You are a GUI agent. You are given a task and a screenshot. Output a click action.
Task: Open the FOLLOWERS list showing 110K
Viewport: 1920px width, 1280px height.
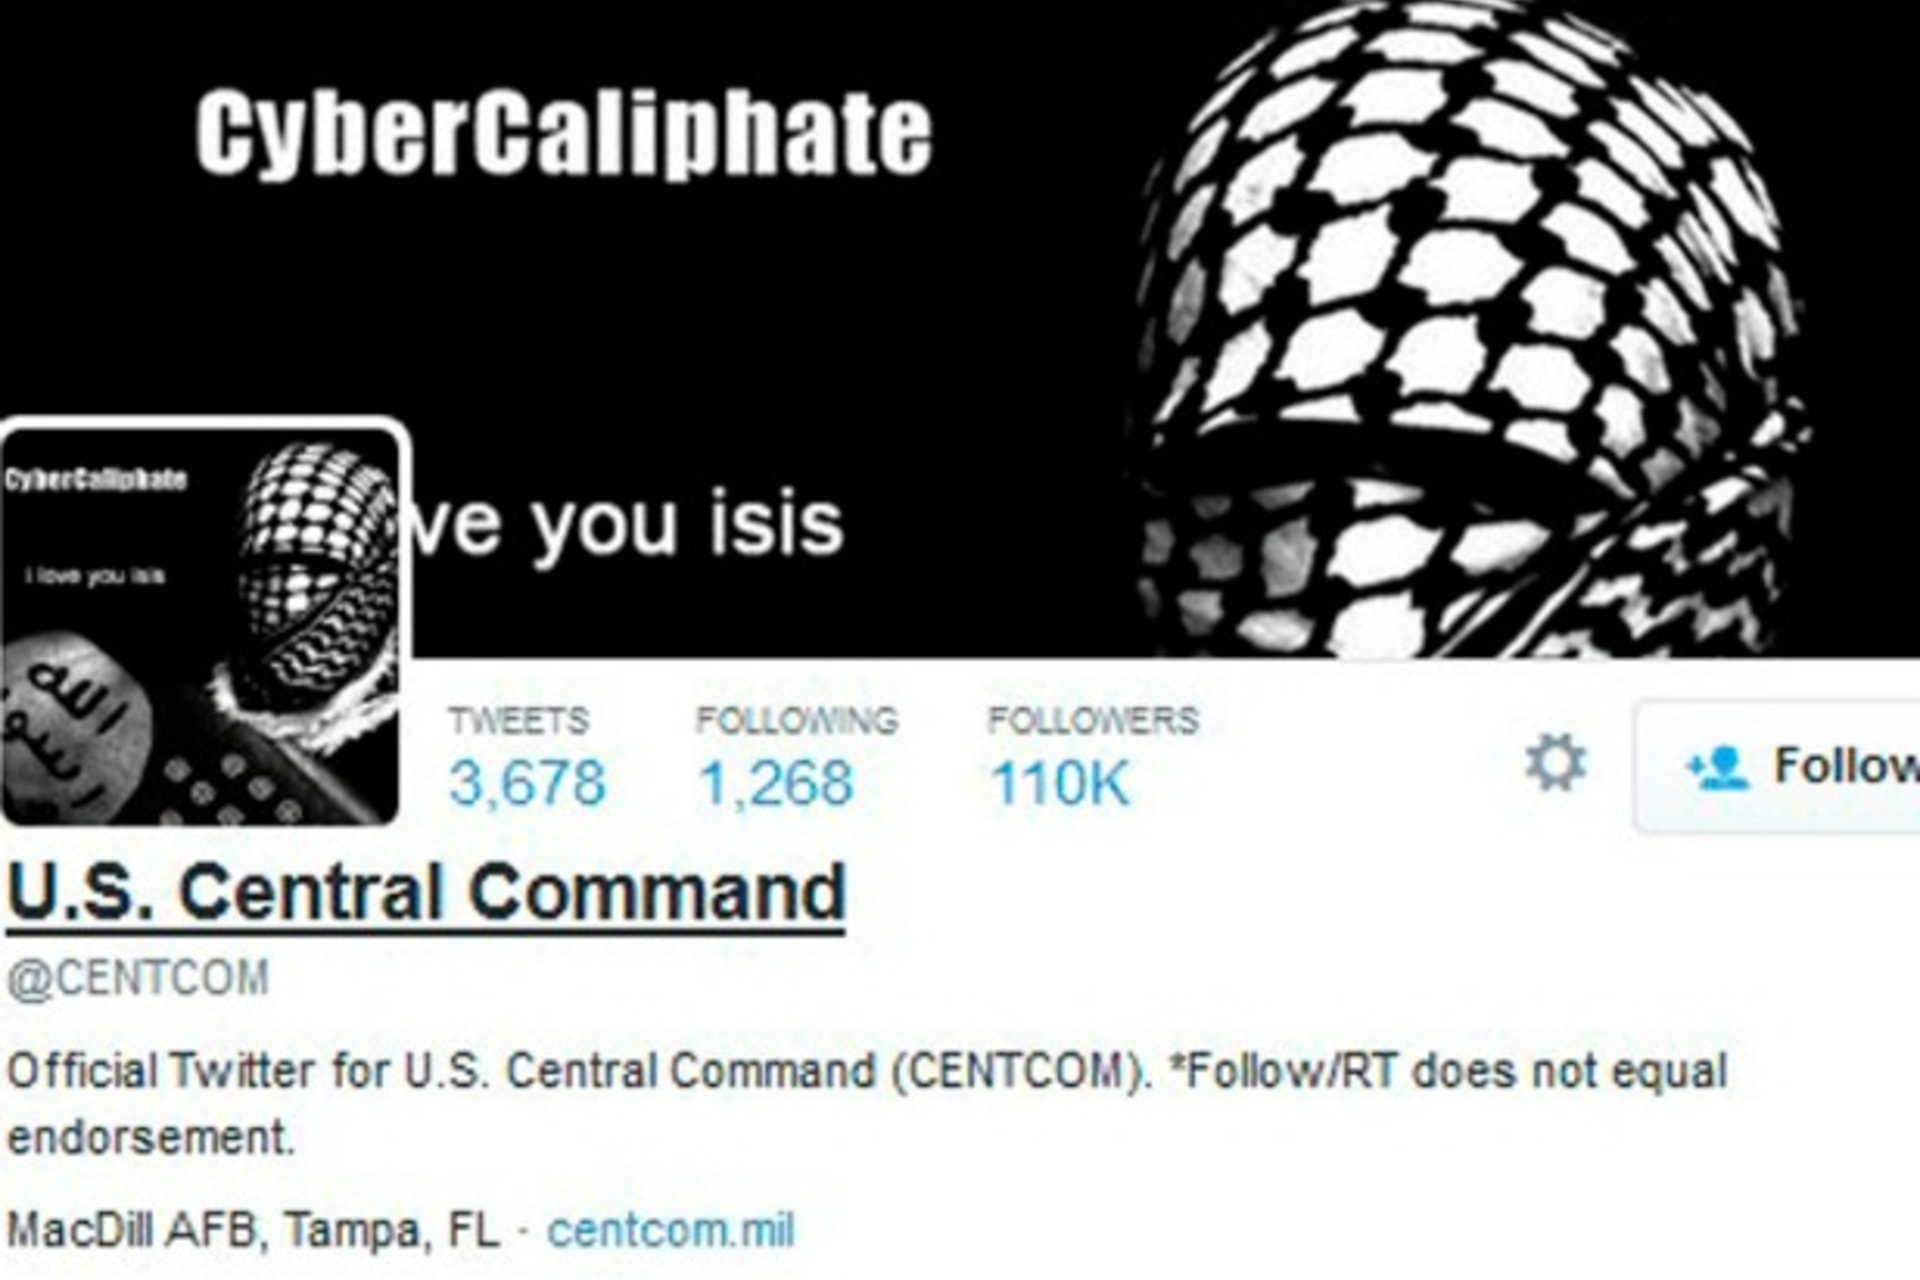1093,757
